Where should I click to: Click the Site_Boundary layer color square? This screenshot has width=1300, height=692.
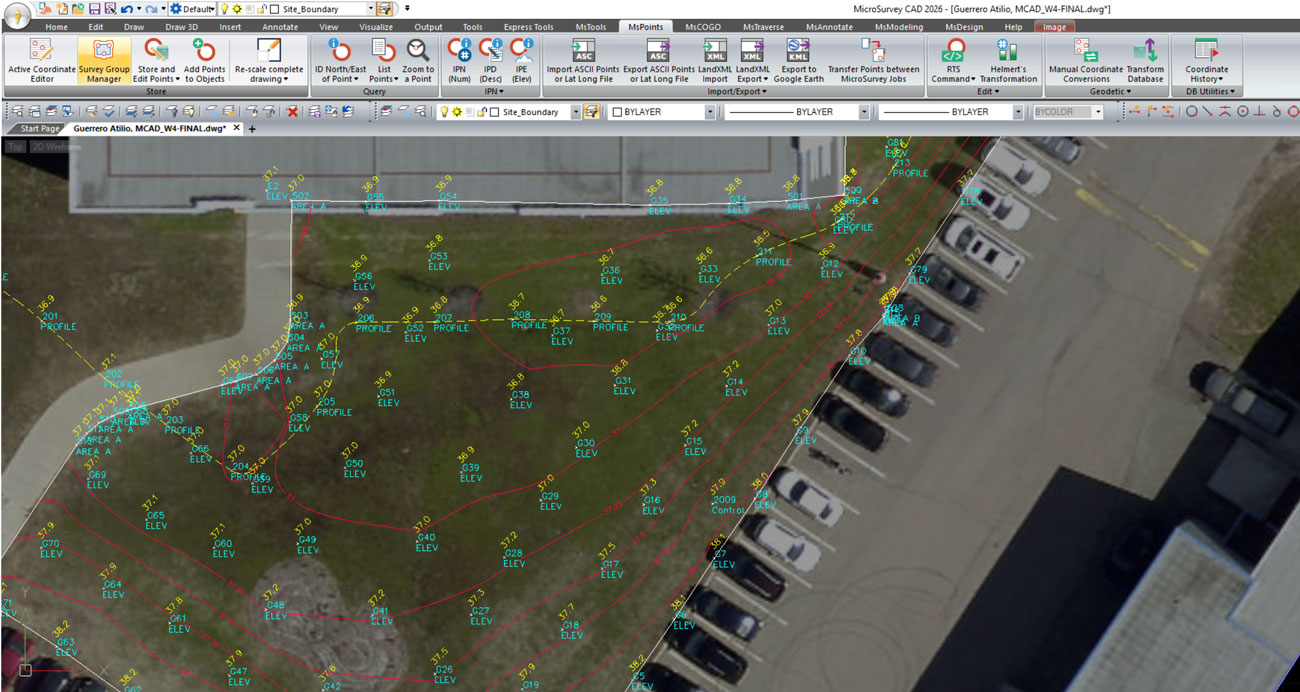pyautogui.click(x=494, y=112)
